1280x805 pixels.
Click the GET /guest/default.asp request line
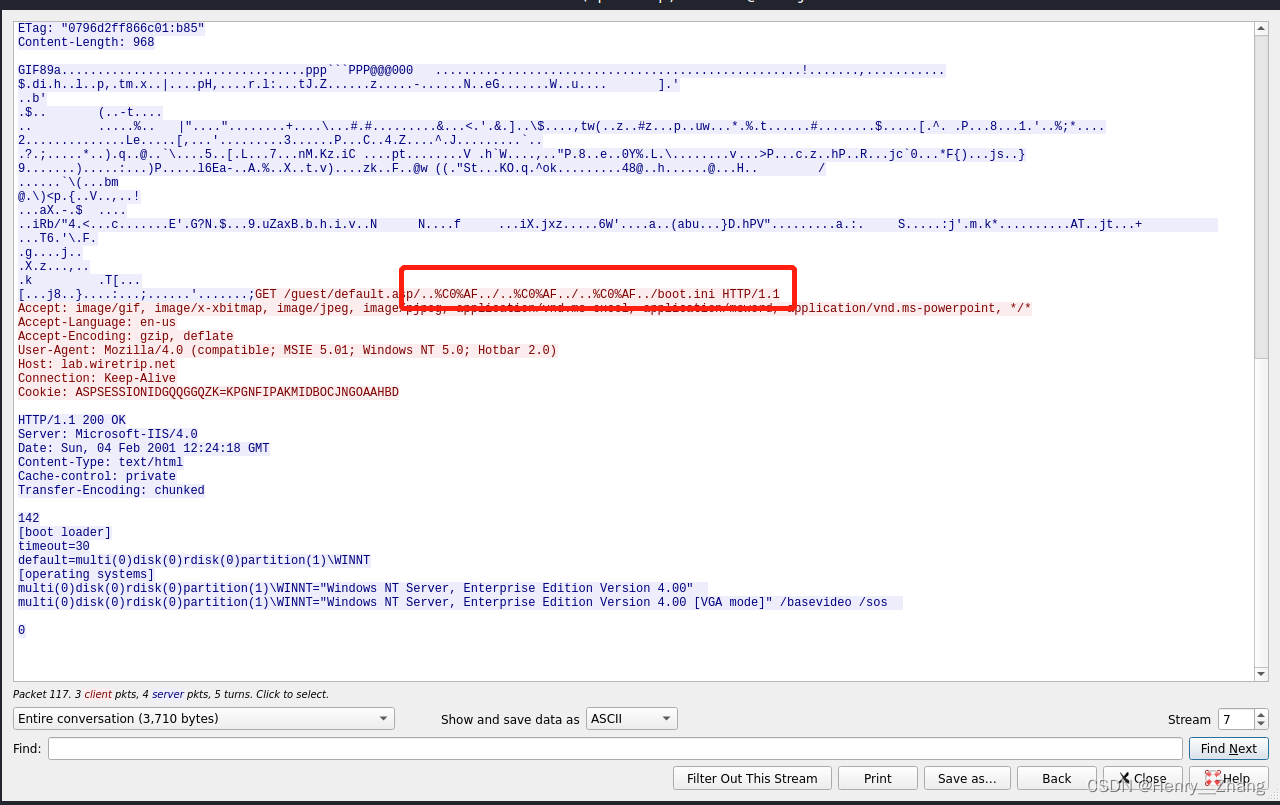(517, 294)
